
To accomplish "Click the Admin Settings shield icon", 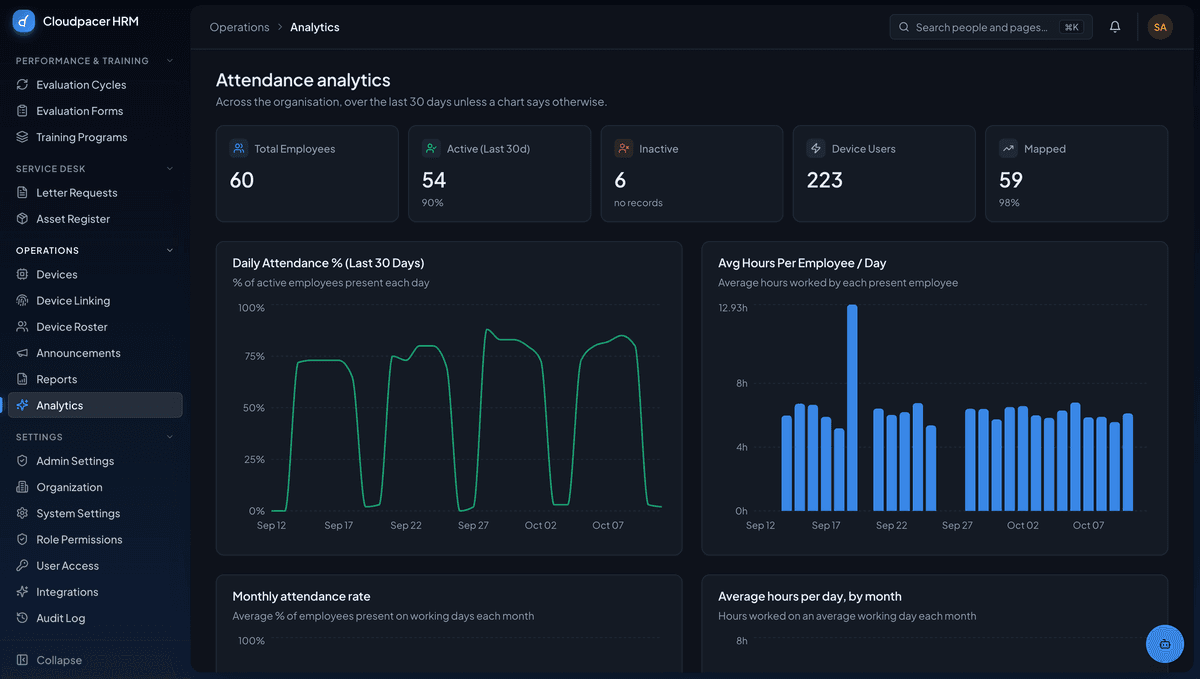I will click(23, 461).
